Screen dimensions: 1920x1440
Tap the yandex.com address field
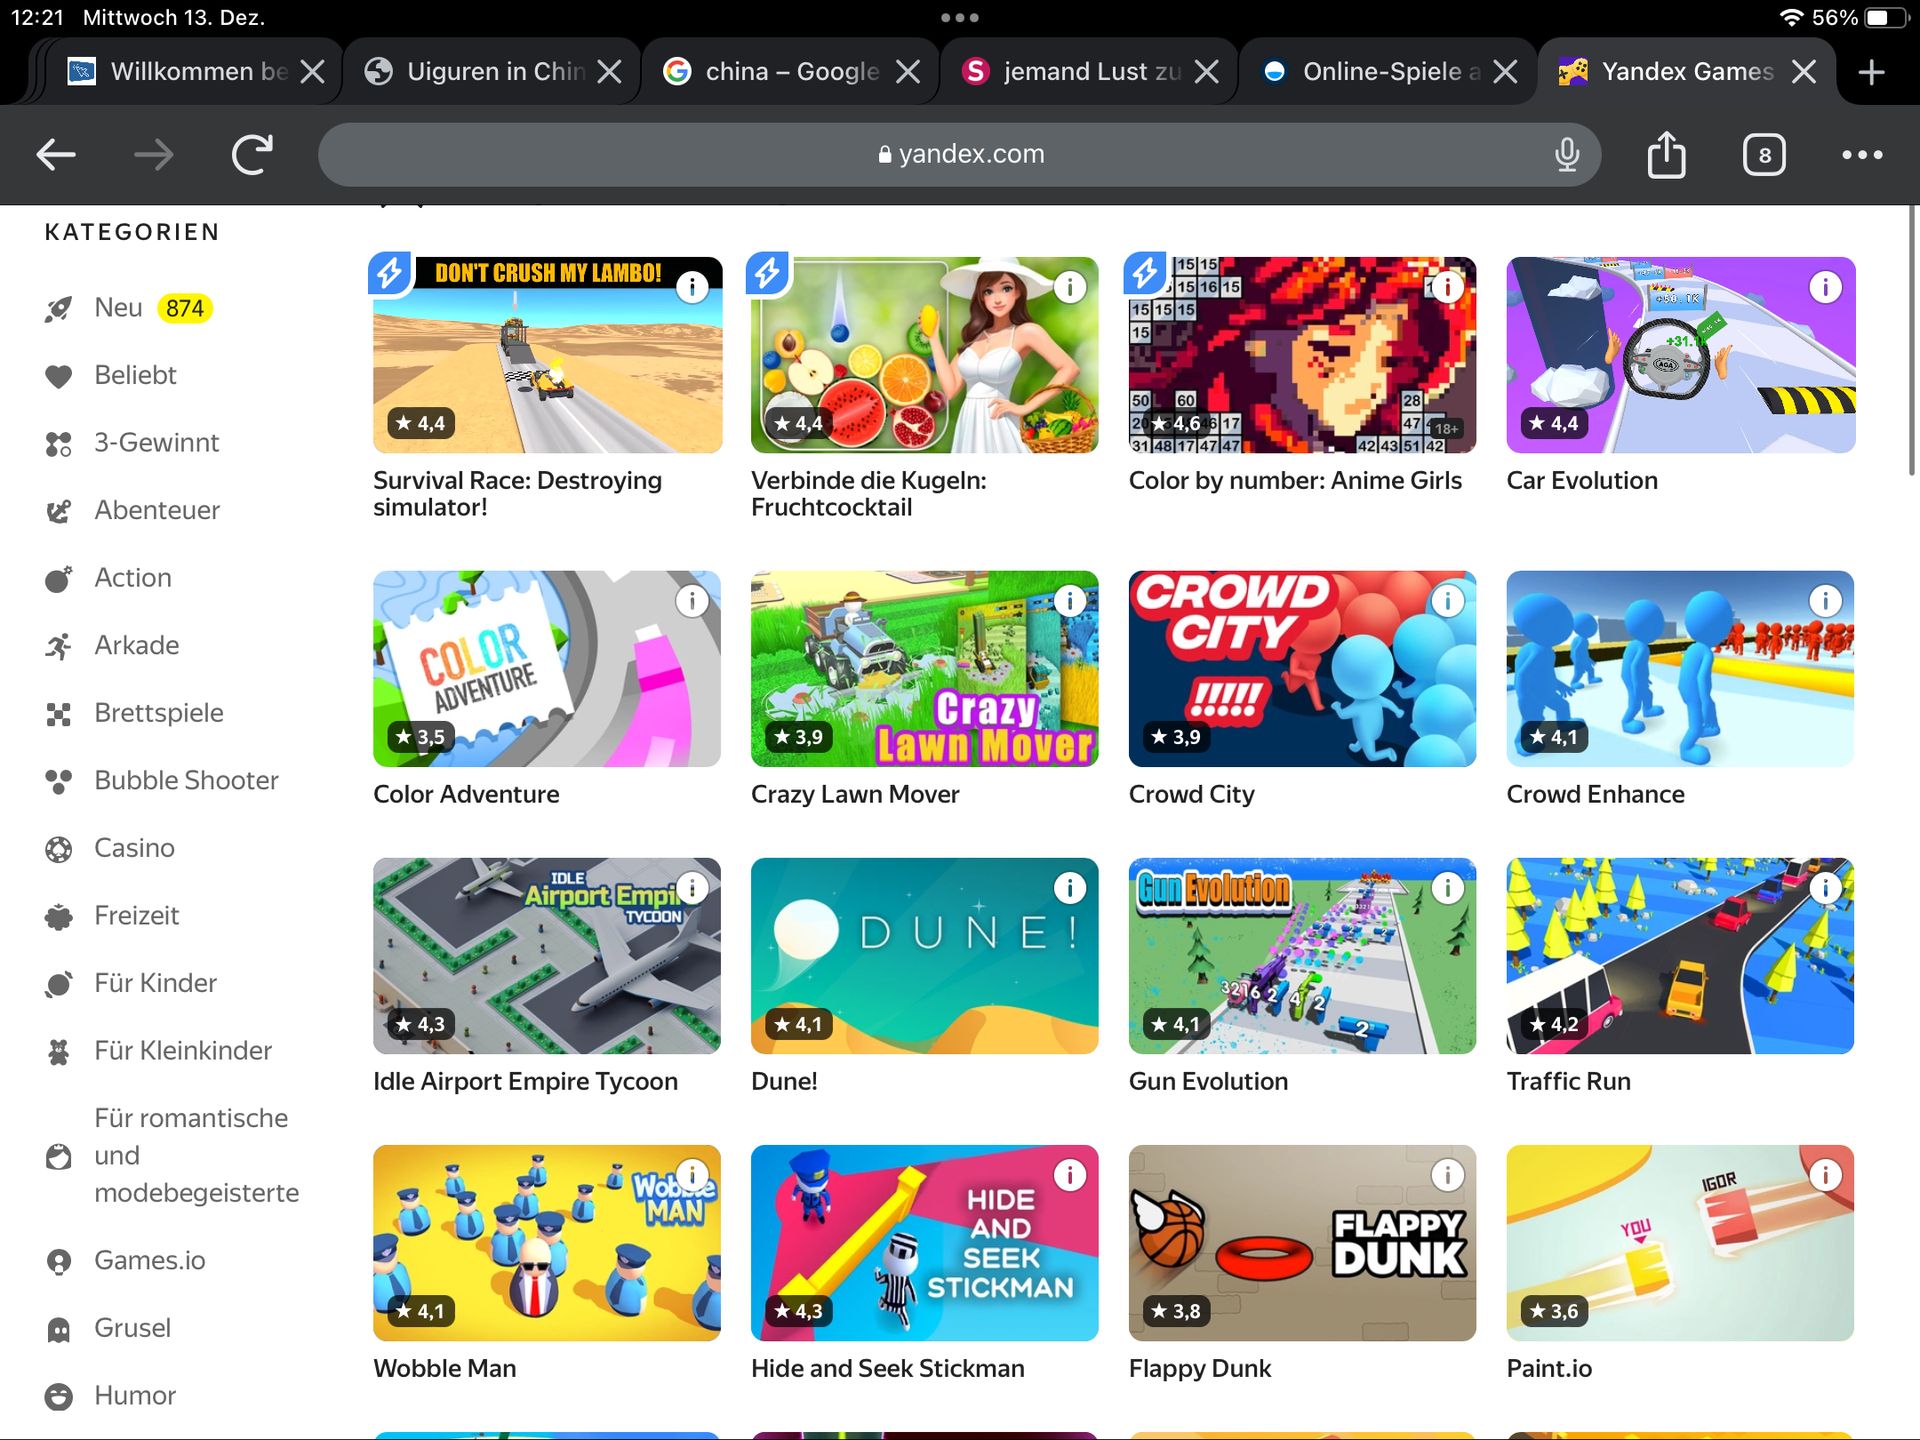click(960, 155)
